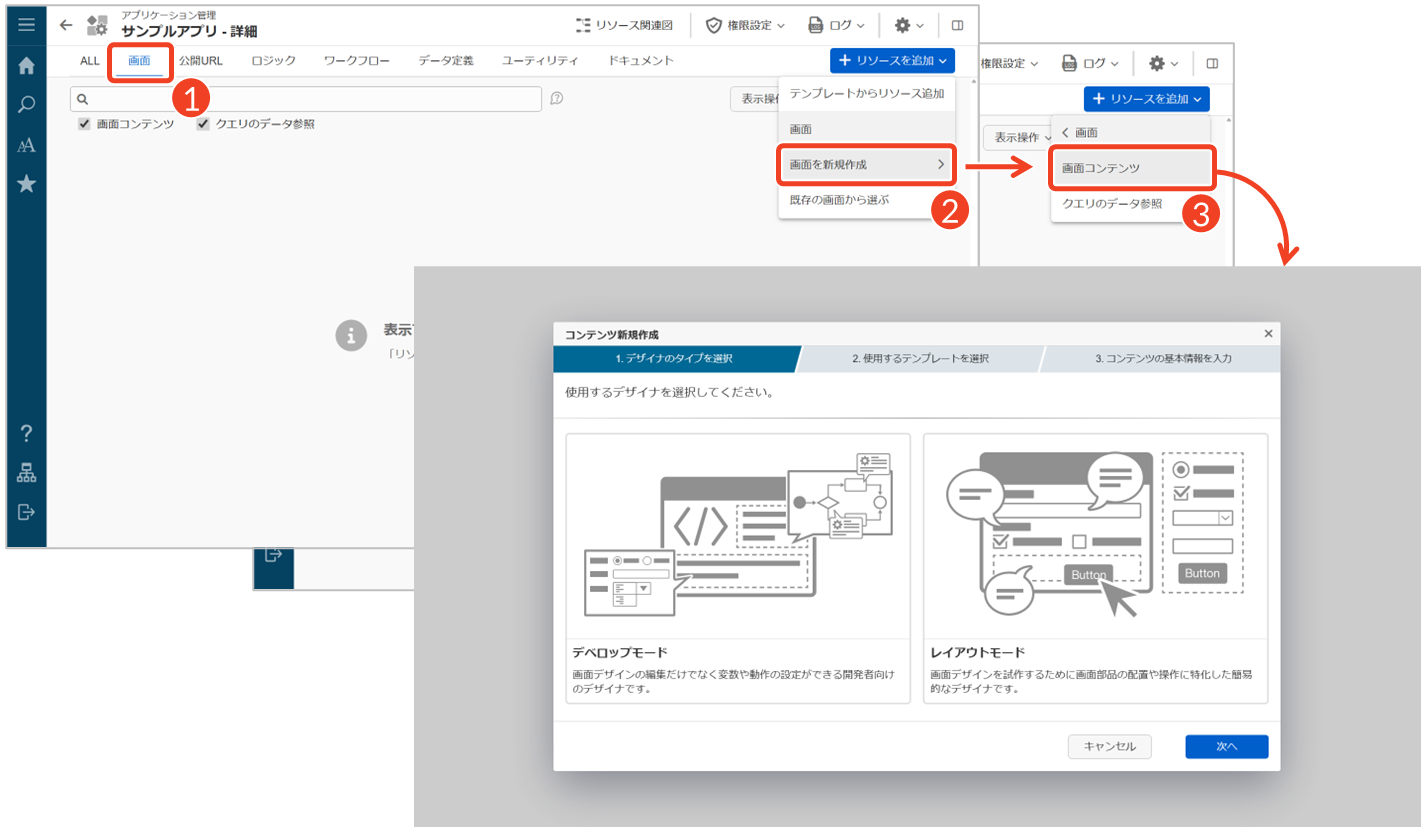Screen dimensions: 1425x832
Task: Choose 画面コンテンツ from the submenu
Action: coord(1131,168)
